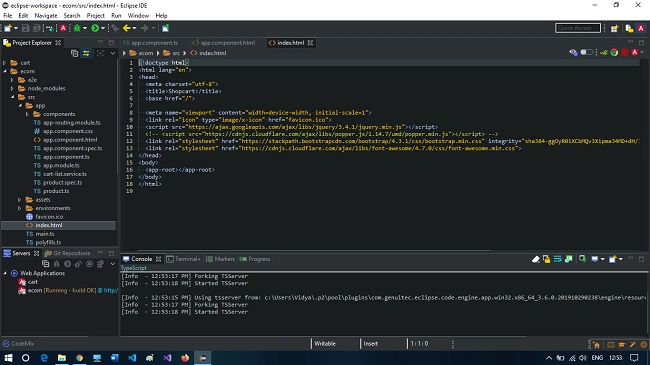Open the Project menu

(95, 16)
